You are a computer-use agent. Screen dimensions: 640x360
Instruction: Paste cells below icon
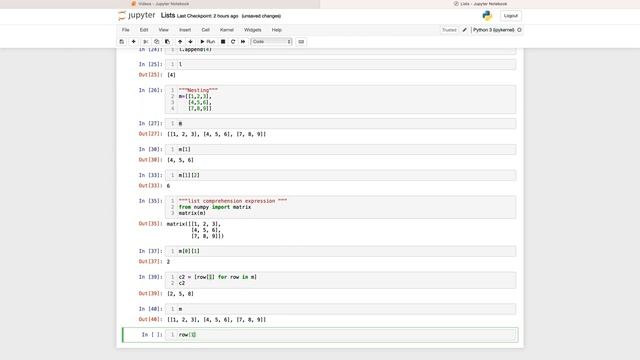coord(167,42)
